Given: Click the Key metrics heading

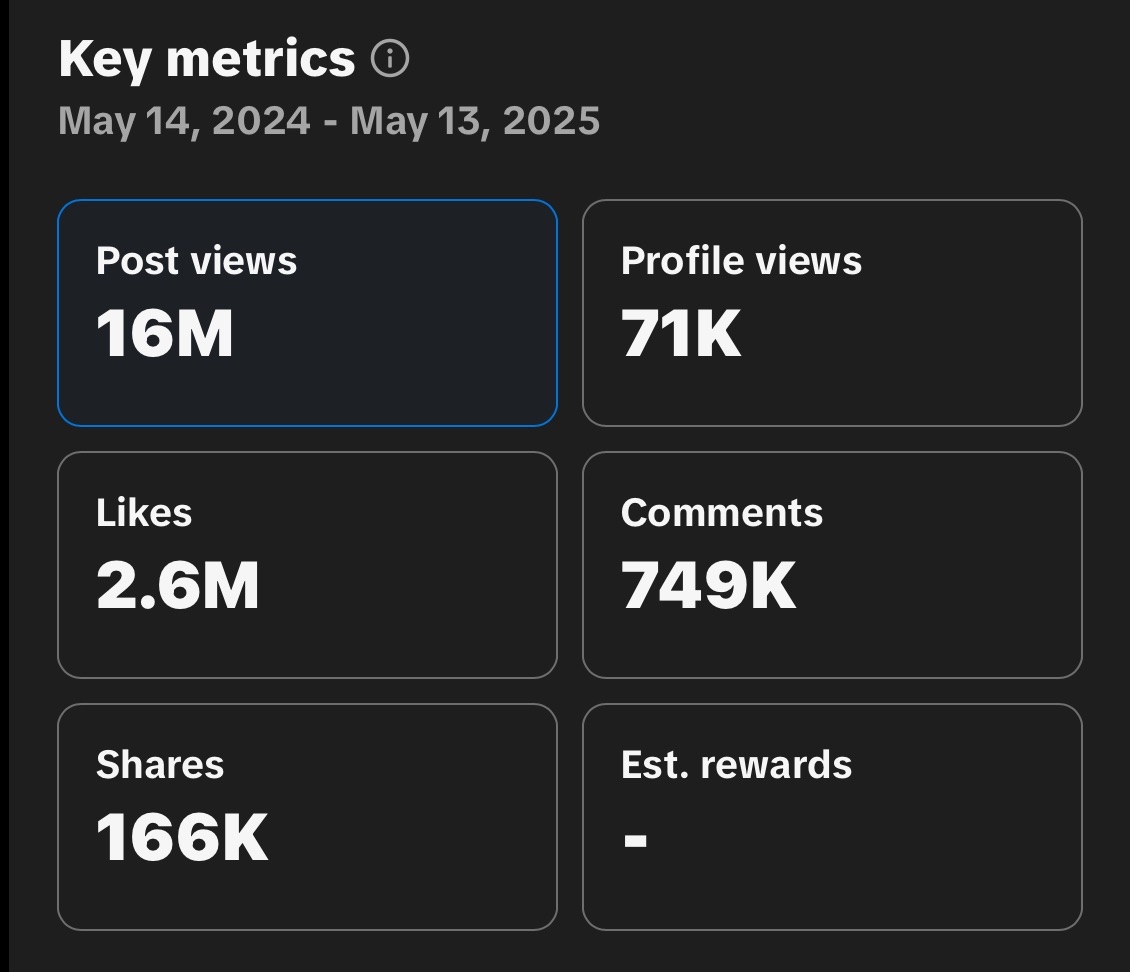Looking at the screenshot, I should pyautogui.click(x=207, y=60).
